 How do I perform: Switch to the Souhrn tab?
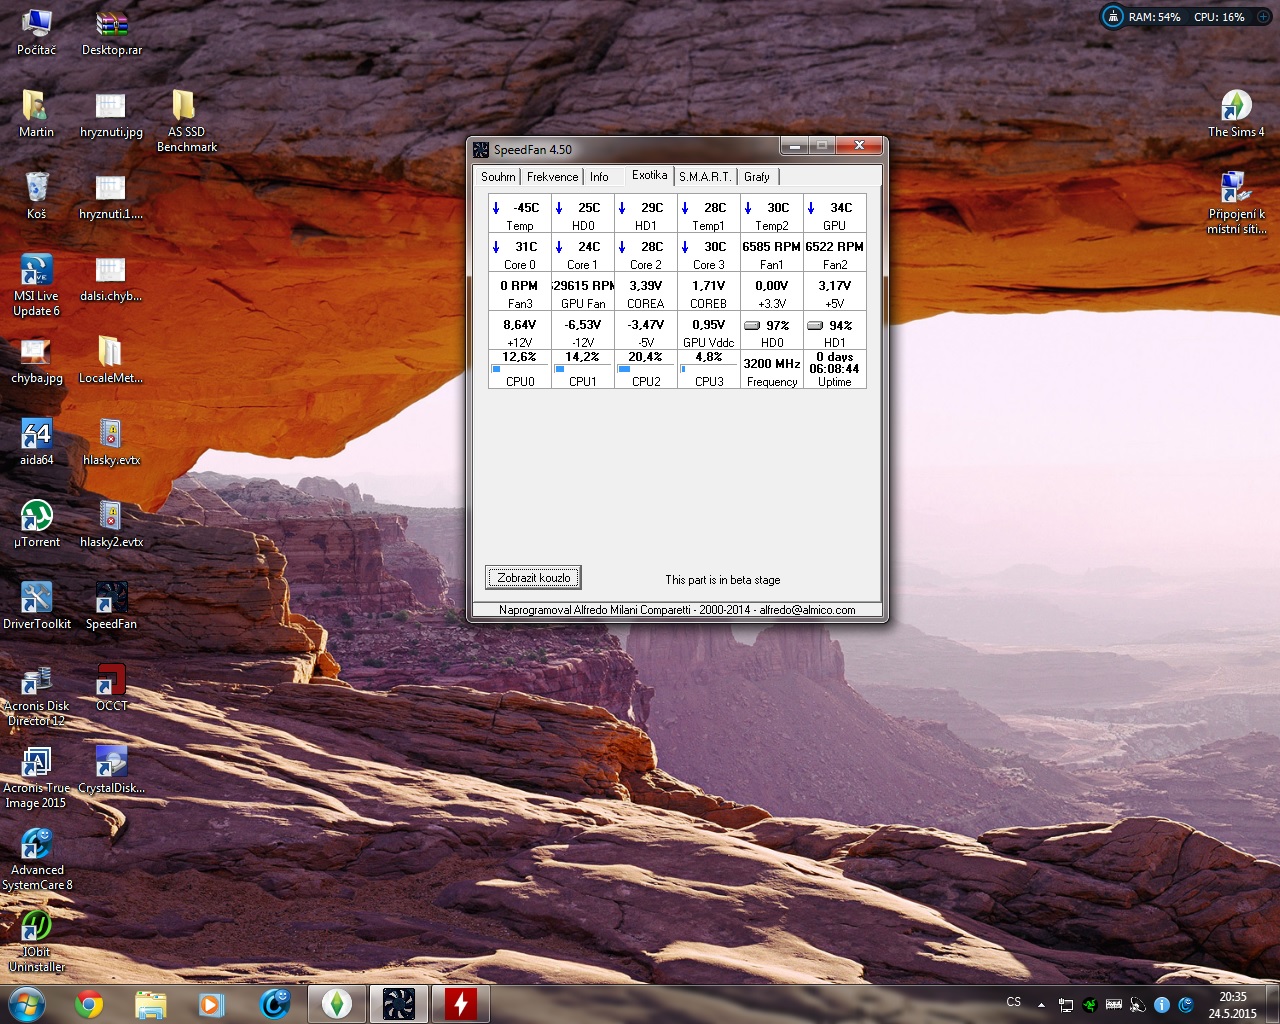498,177
